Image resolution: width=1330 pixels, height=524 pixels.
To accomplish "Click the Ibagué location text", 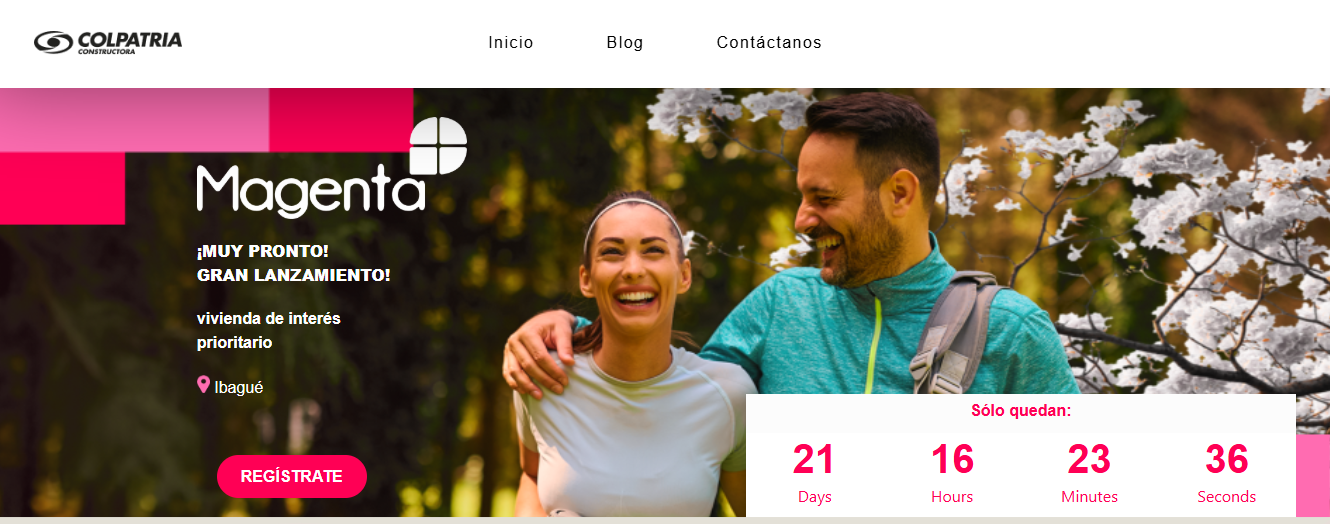I will click(239, 387).
